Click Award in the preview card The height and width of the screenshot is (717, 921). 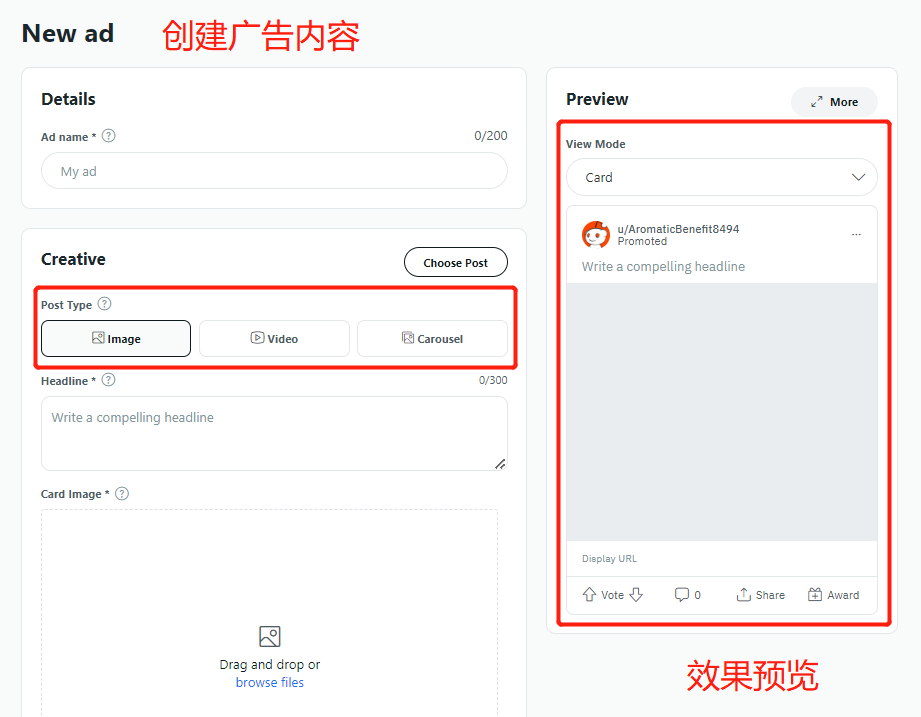coord(833,595)
